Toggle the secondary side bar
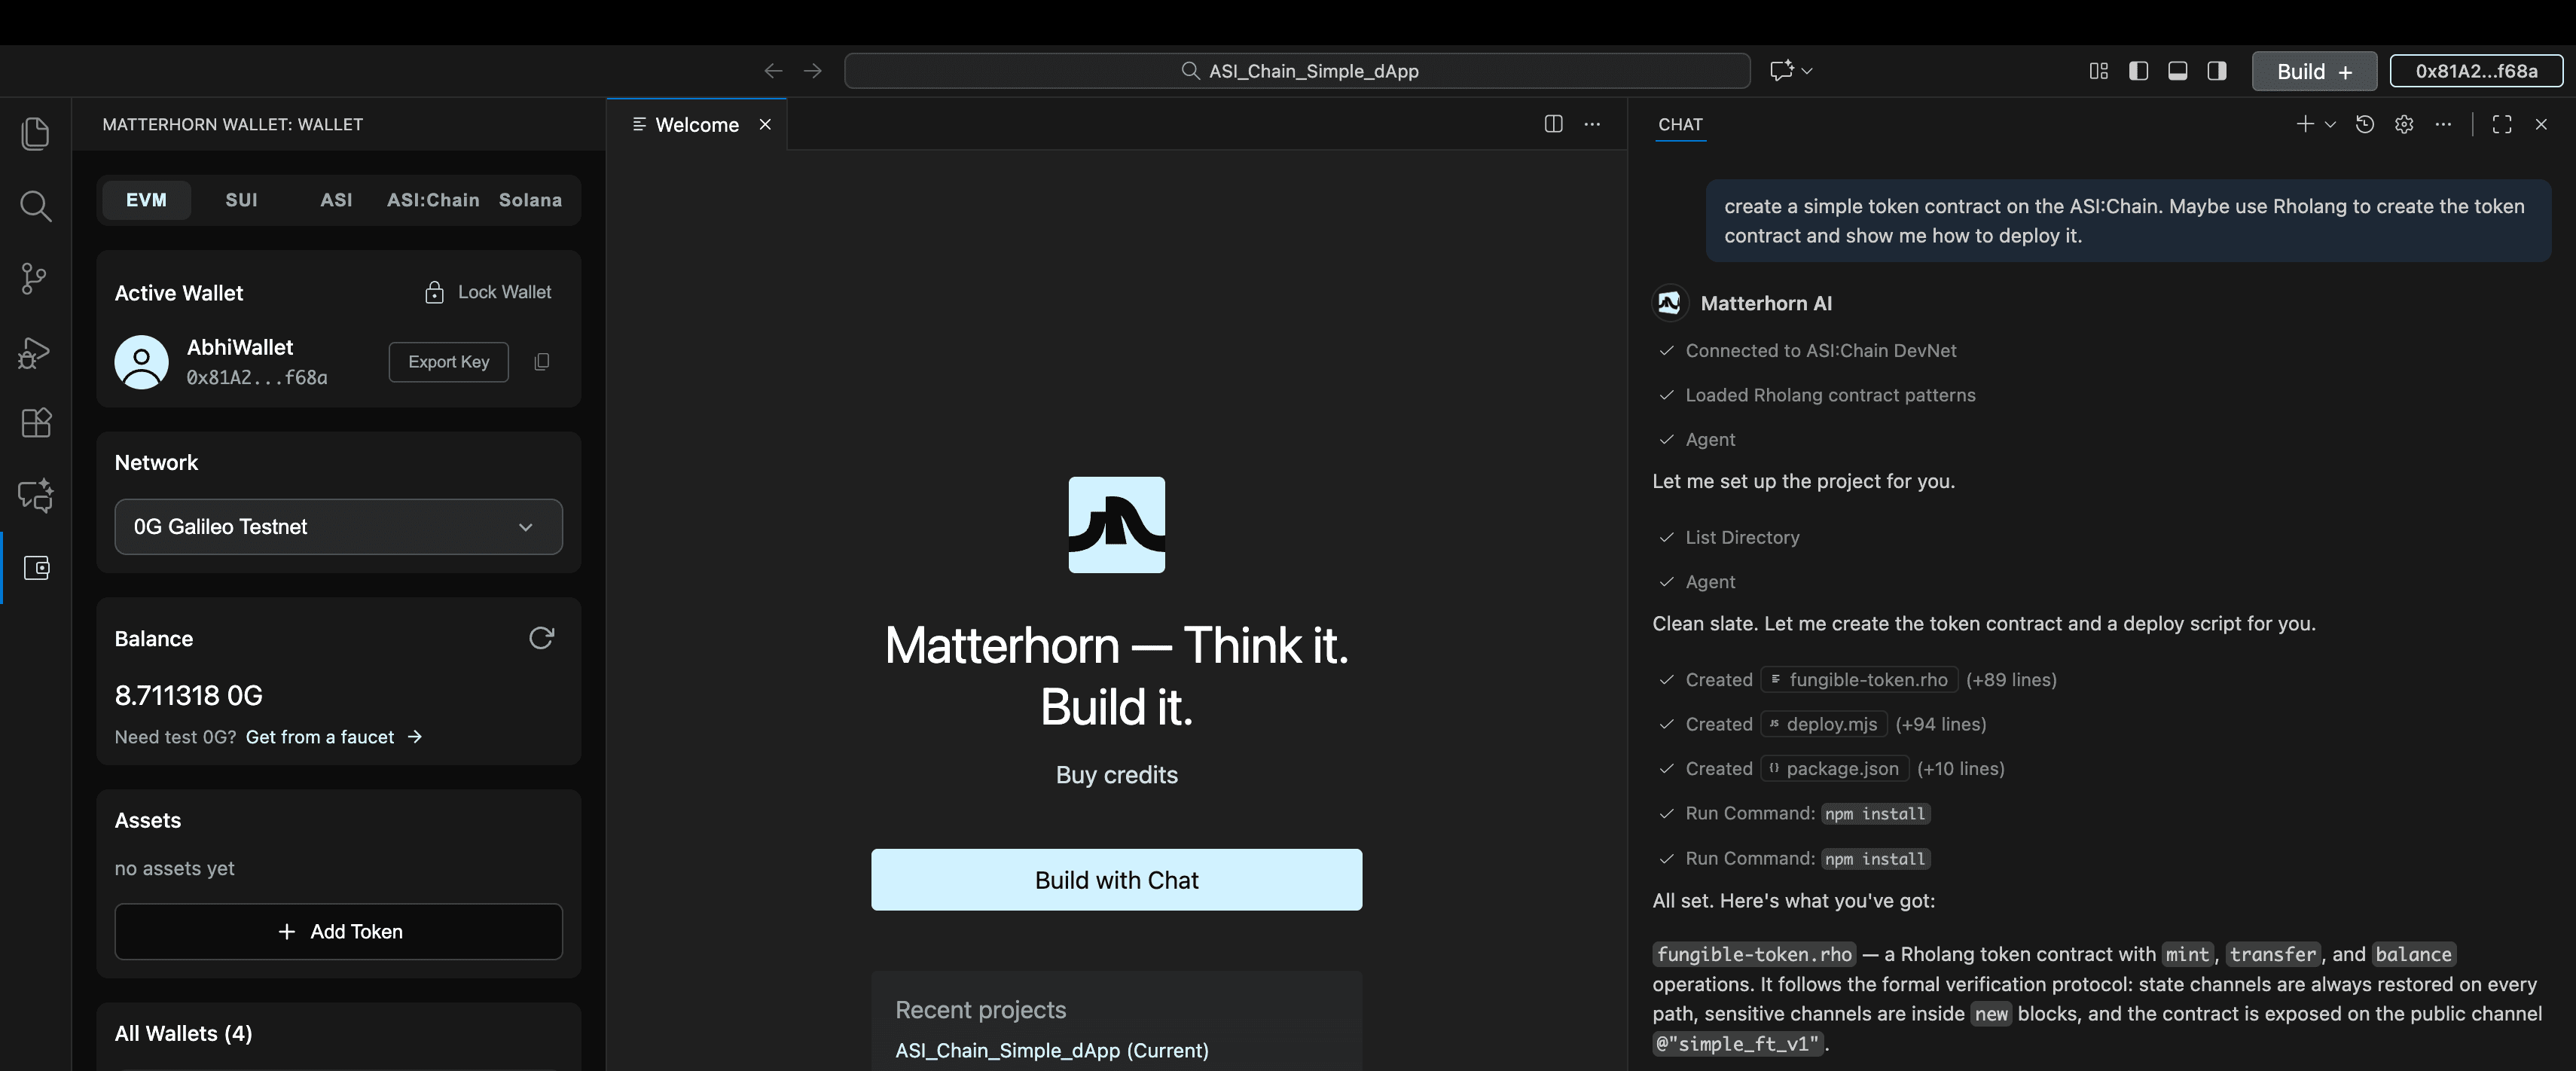The image size is (2576, 1071). 2217,71
